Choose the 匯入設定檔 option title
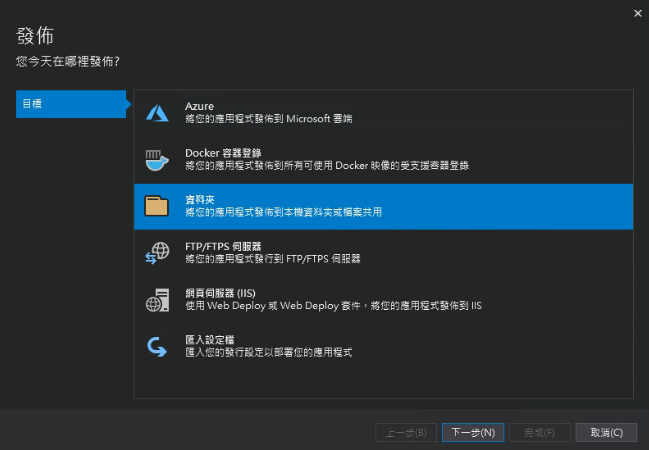 point(210,340)
